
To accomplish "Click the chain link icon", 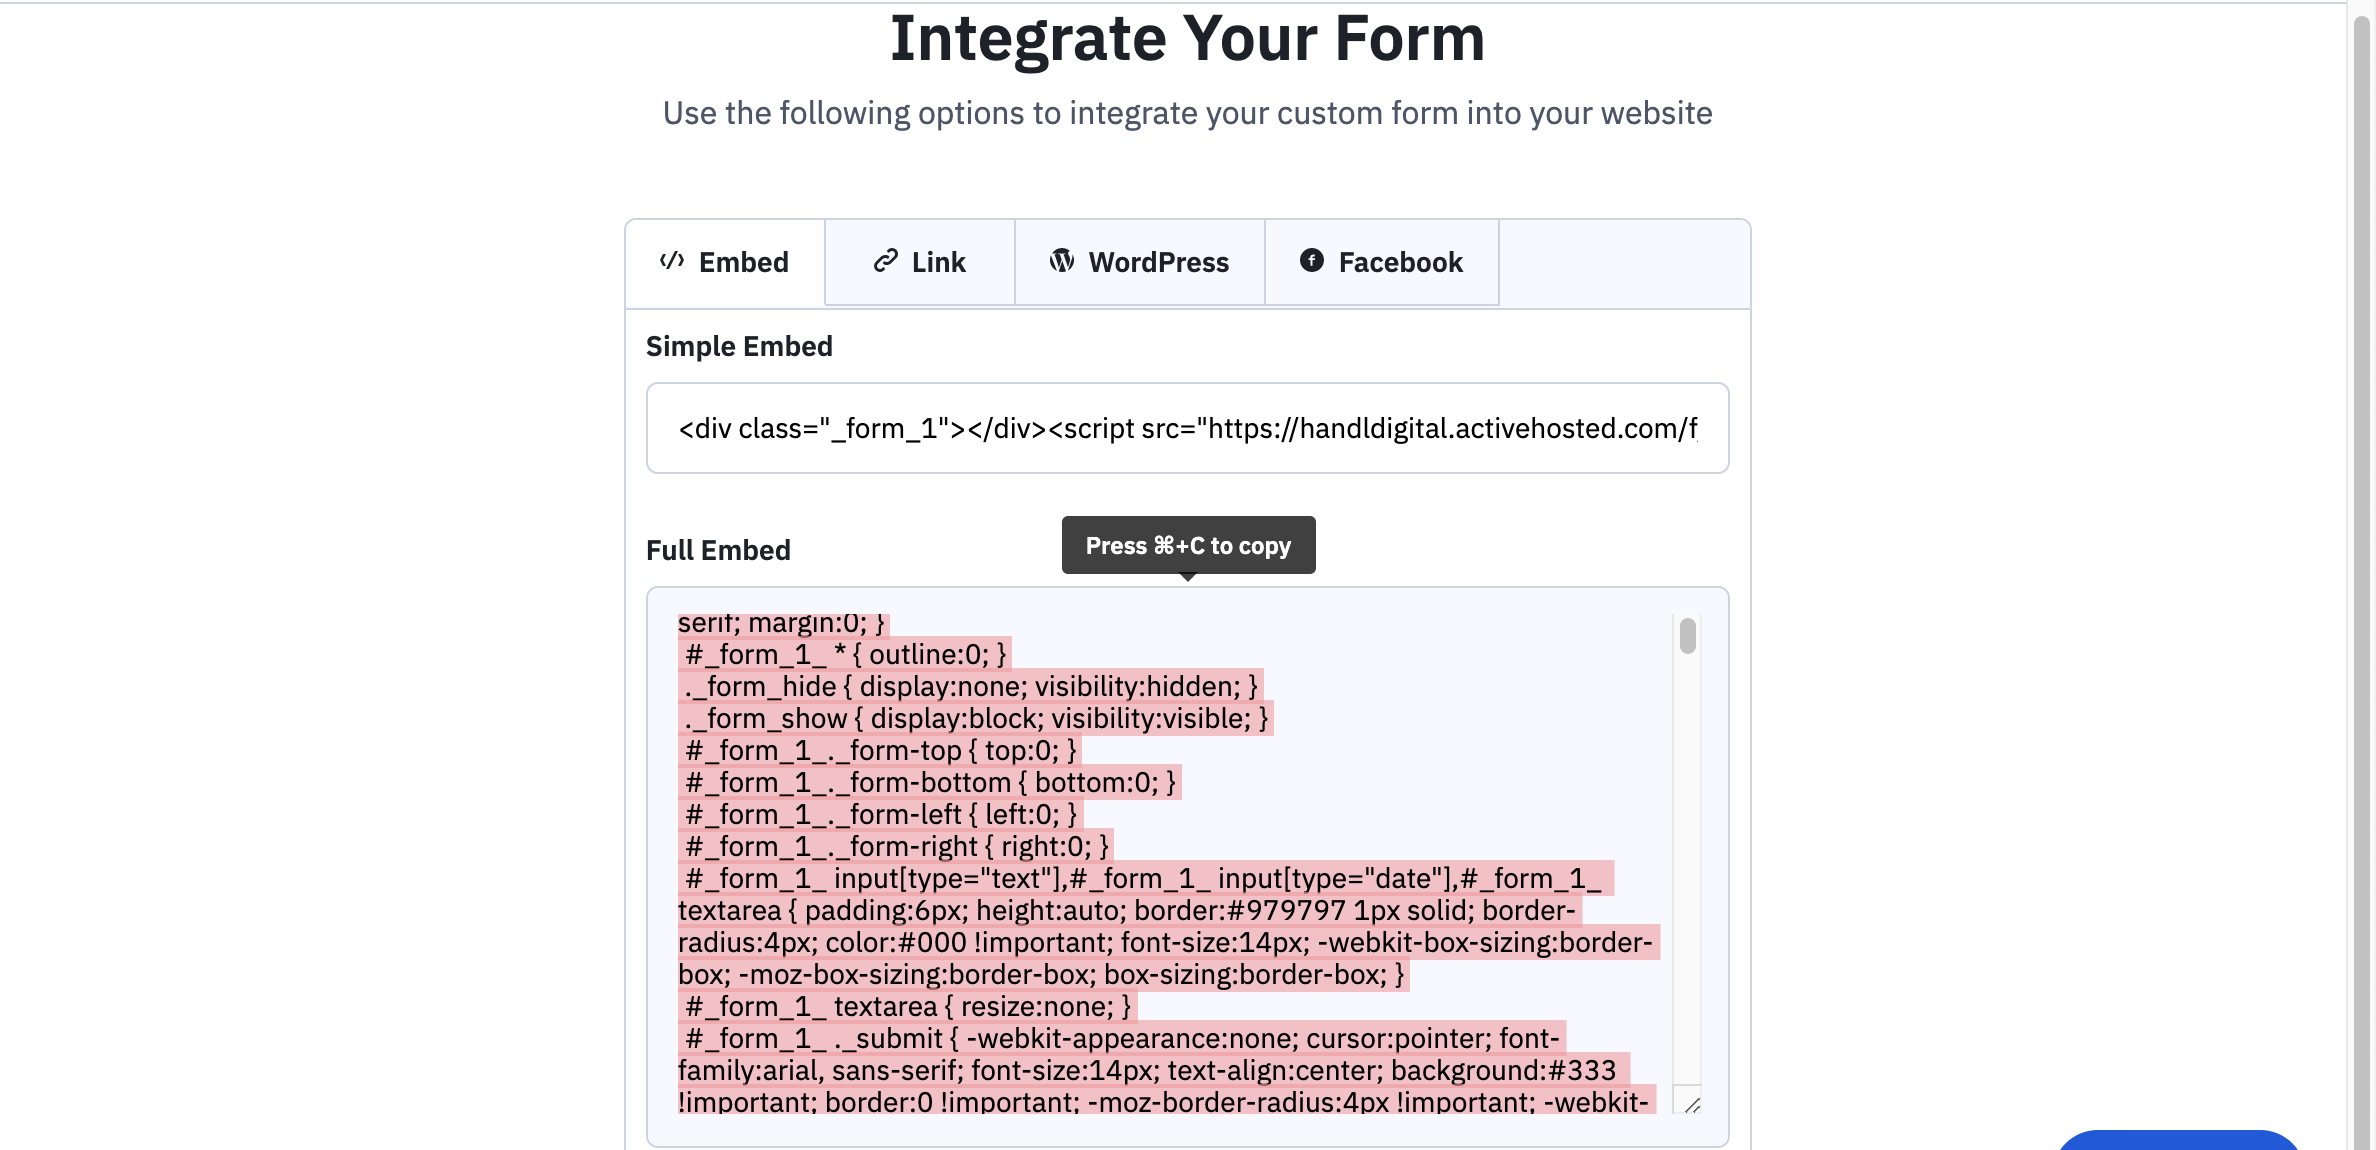I will [885, 261].
